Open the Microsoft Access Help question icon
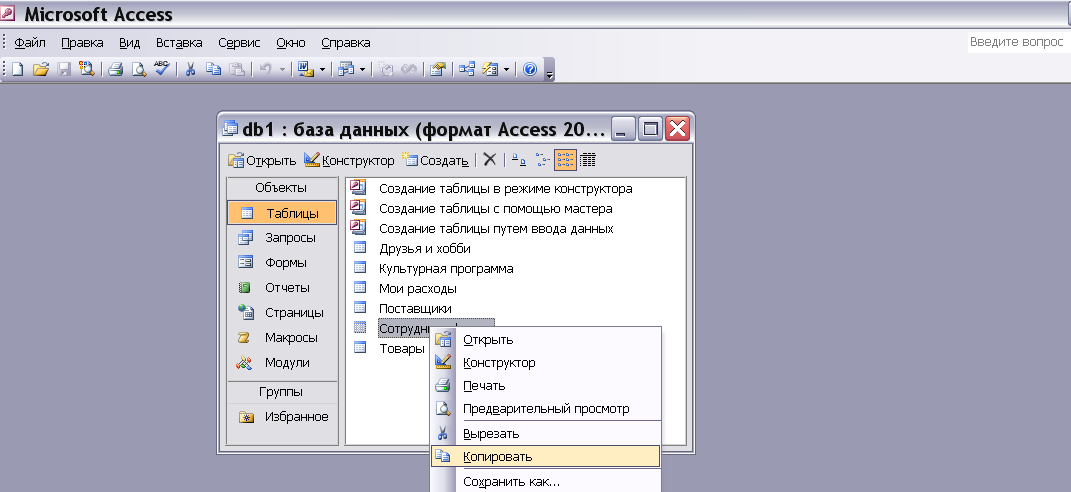Image resolution: width=1071 pixels, height=492 pixels. click(x=530, y=69)
